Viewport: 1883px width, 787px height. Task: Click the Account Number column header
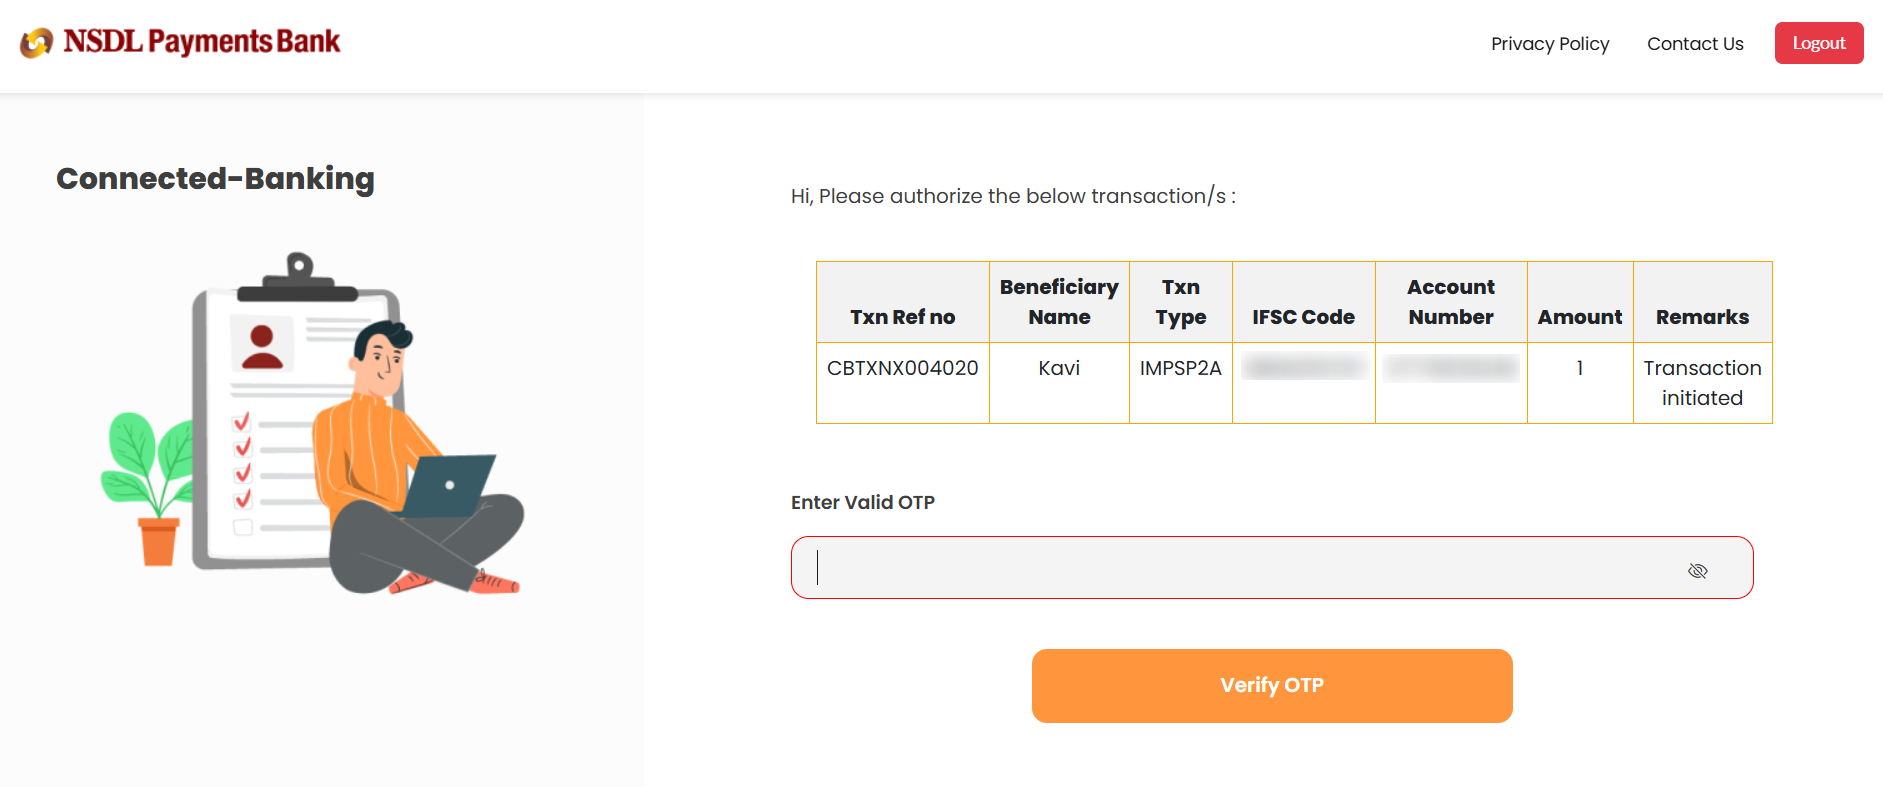[x=1450, y=302]
